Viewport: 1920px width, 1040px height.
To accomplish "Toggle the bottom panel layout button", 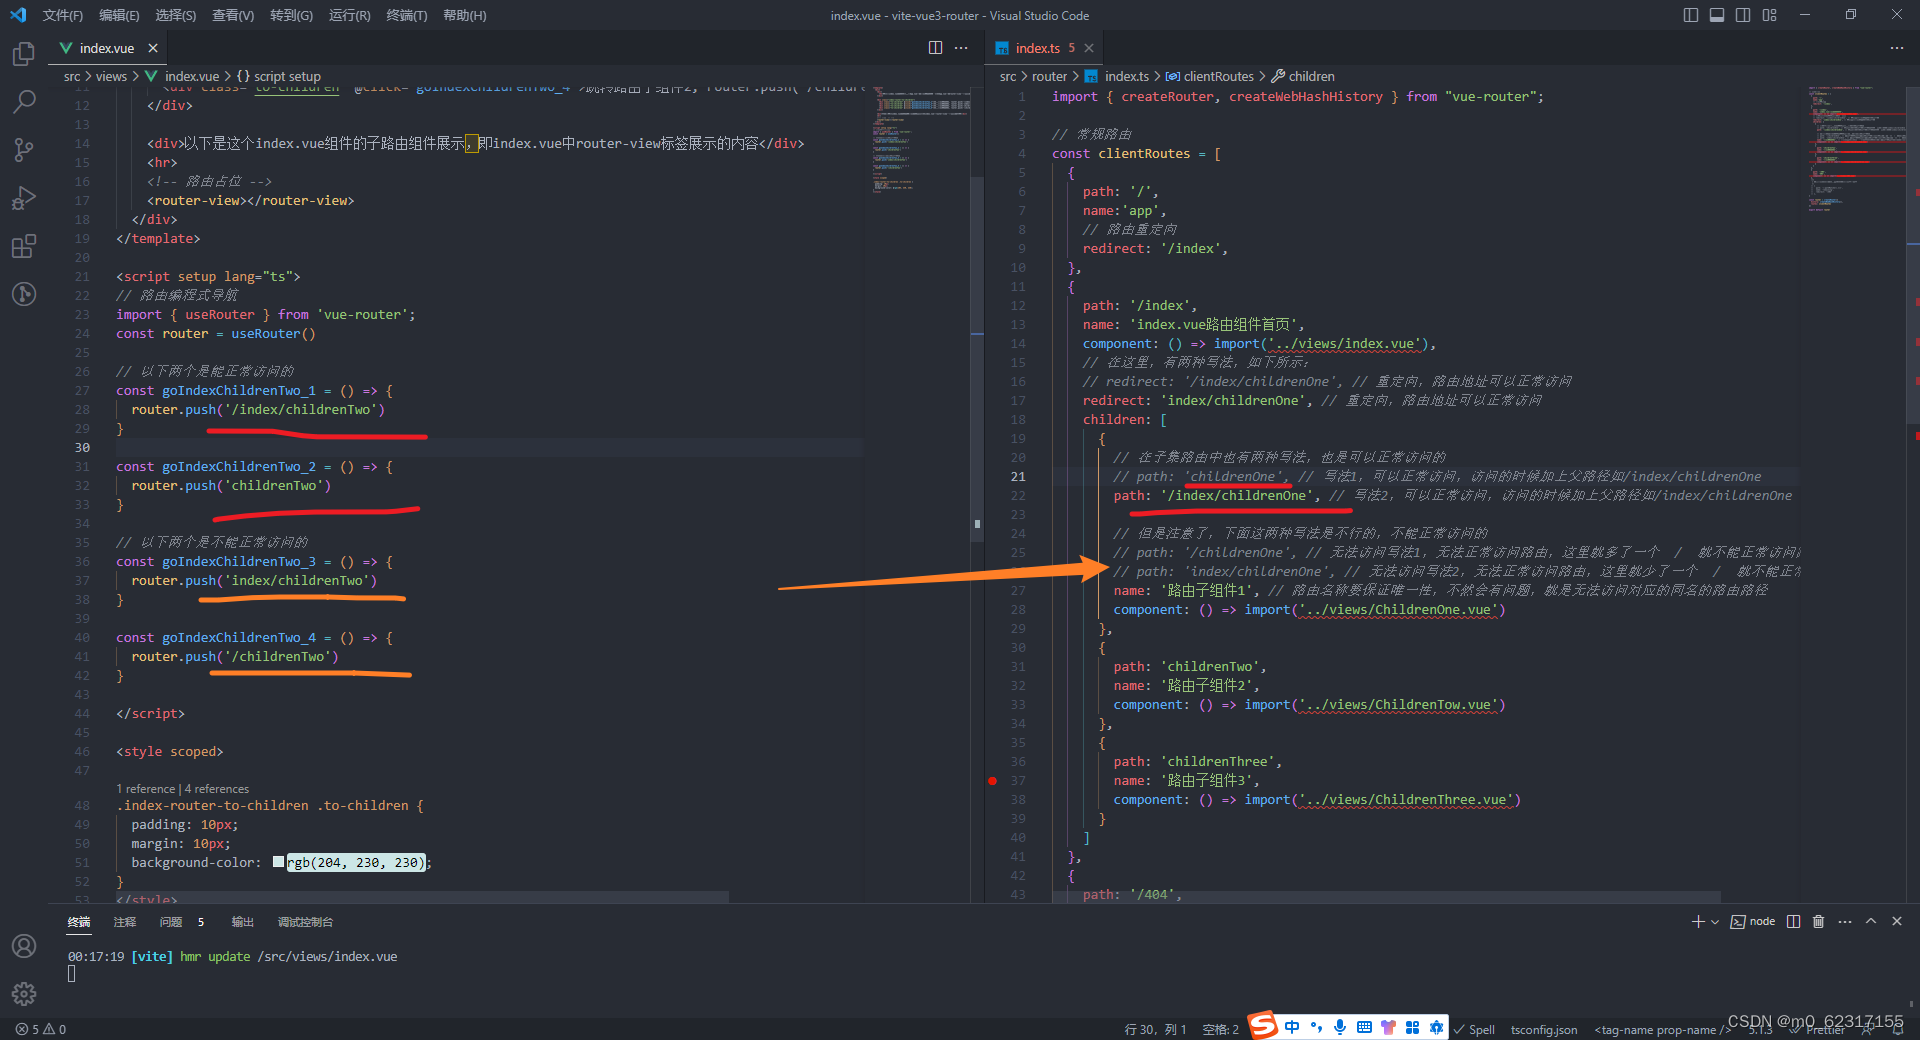I will pos(1717,15).
